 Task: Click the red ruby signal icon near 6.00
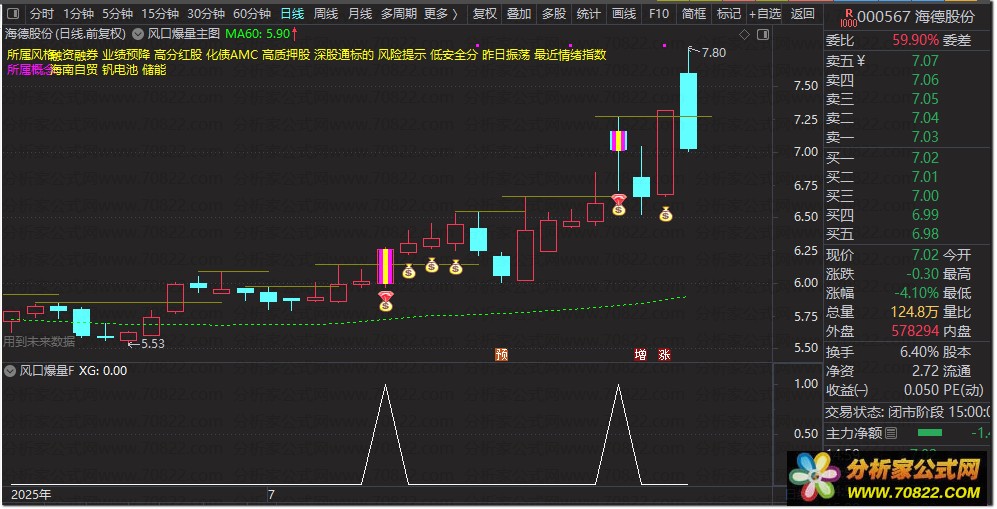click(385, 297)
